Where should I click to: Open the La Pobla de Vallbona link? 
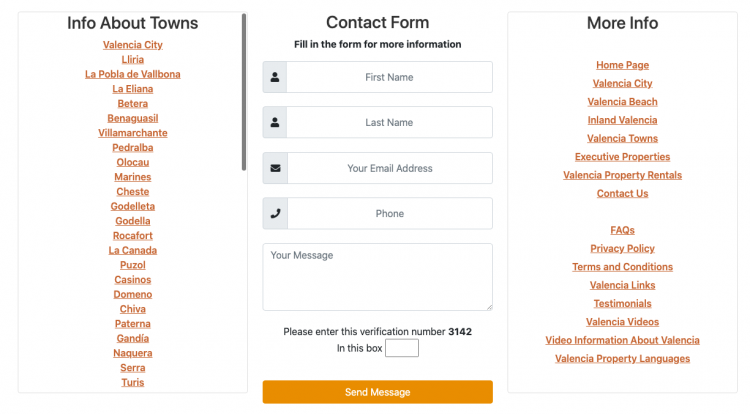click(133, 74)
